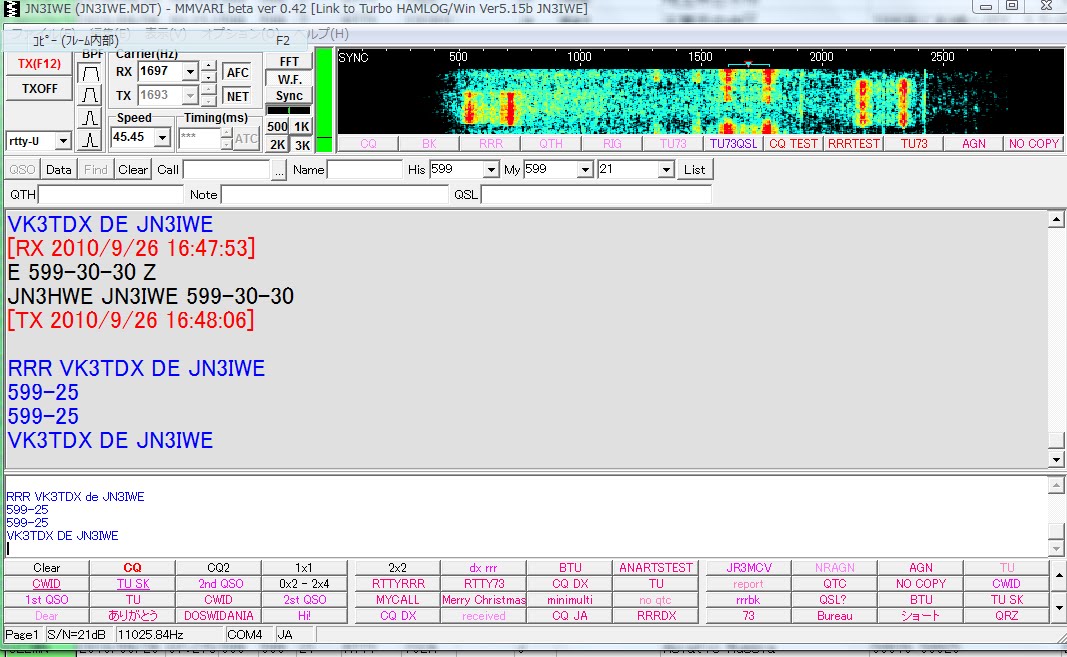Select the widest BPF filter shape icon
Viewport: 1067px width, 657px height.
[x=90, y=73]
